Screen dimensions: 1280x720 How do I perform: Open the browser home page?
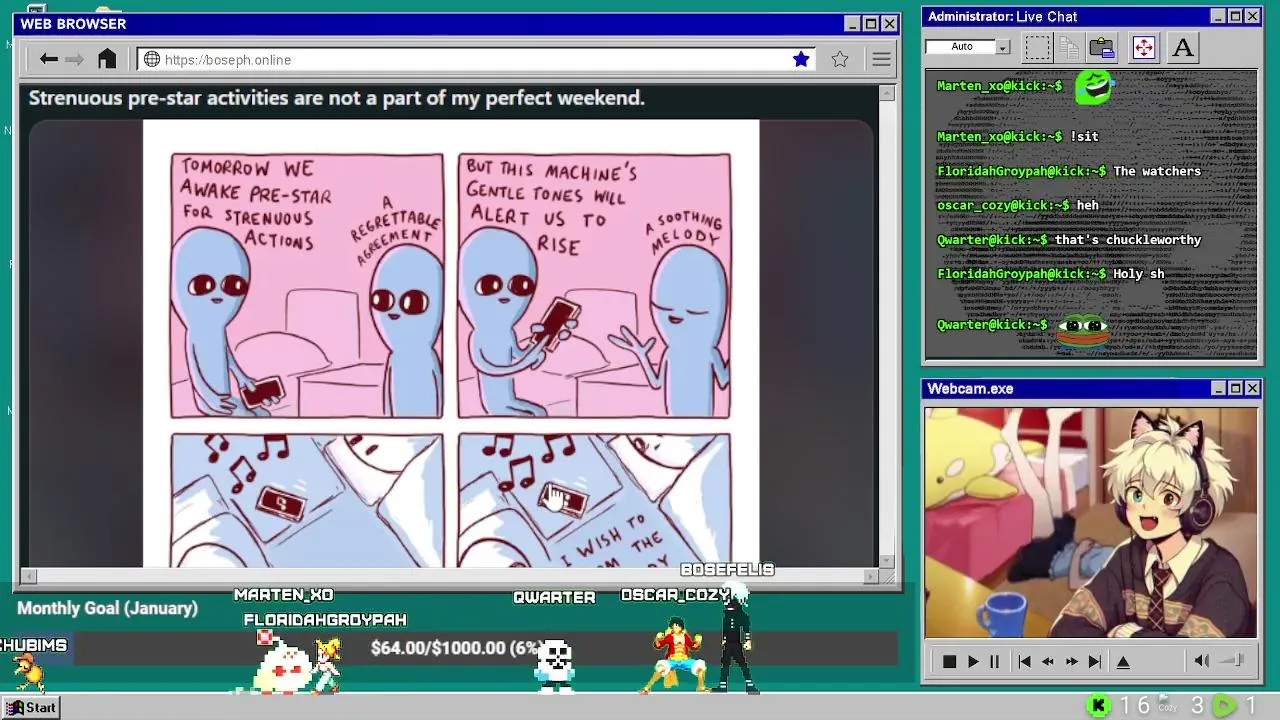[x=107, y=59]
